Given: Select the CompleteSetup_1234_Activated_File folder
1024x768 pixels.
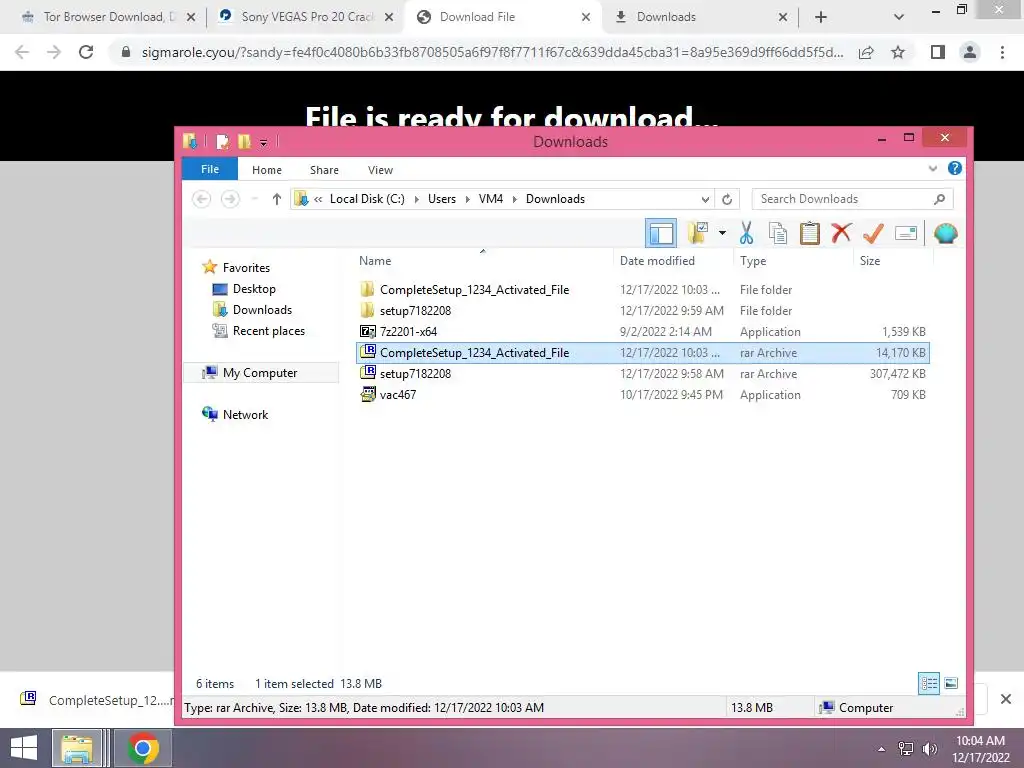Looking at the screenshot, I should coord(643,289).
